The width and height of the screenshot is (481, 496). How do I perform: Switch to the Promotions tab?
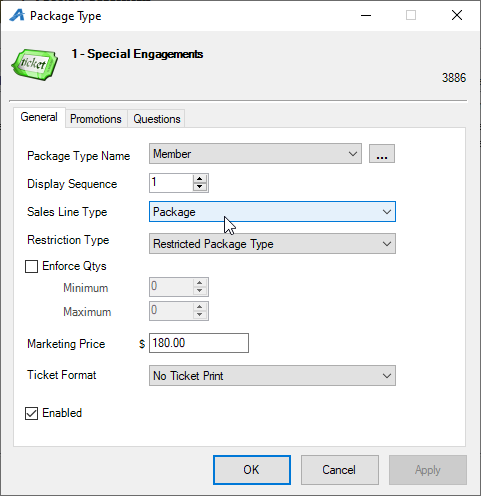coord(96,119)
